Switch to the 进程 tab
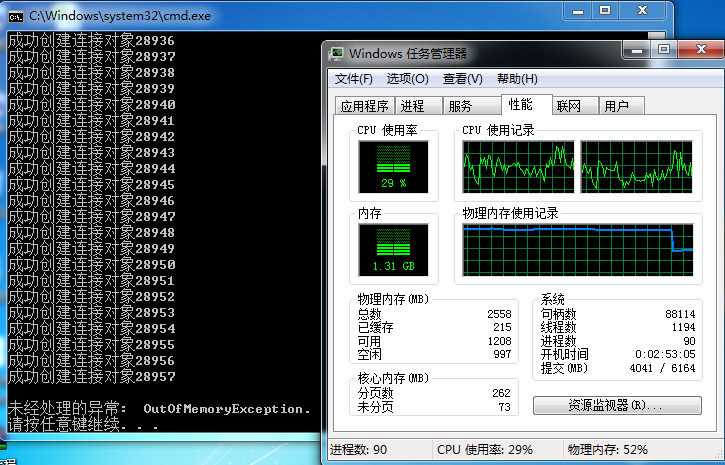725x465 pixels. coord(418,106)
